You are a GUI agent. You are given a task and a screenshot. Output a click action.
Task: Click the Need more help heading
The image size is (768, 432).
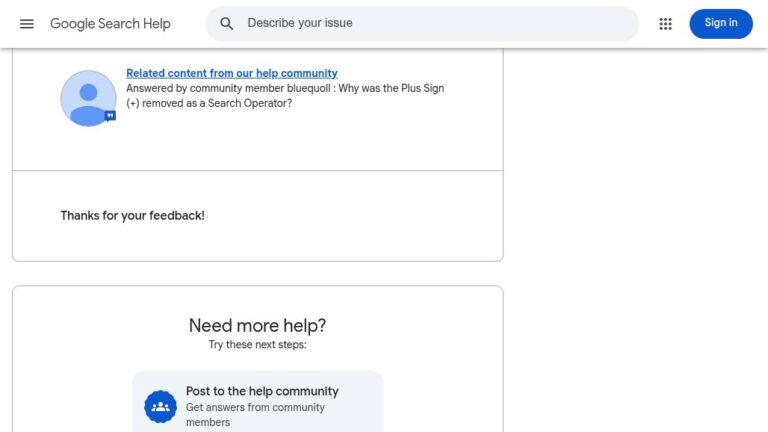(x=258, y=326)
